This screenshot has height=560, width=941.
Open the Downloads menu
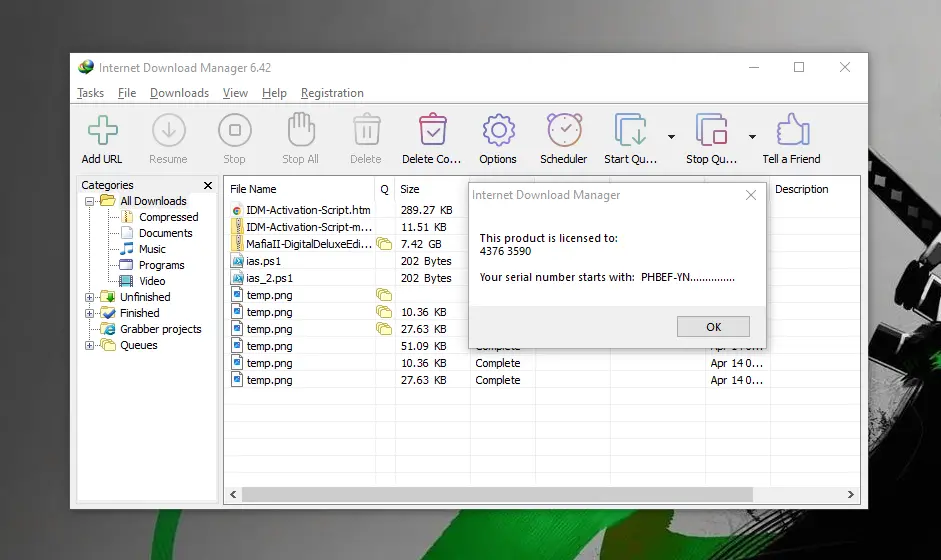point(179,93)
